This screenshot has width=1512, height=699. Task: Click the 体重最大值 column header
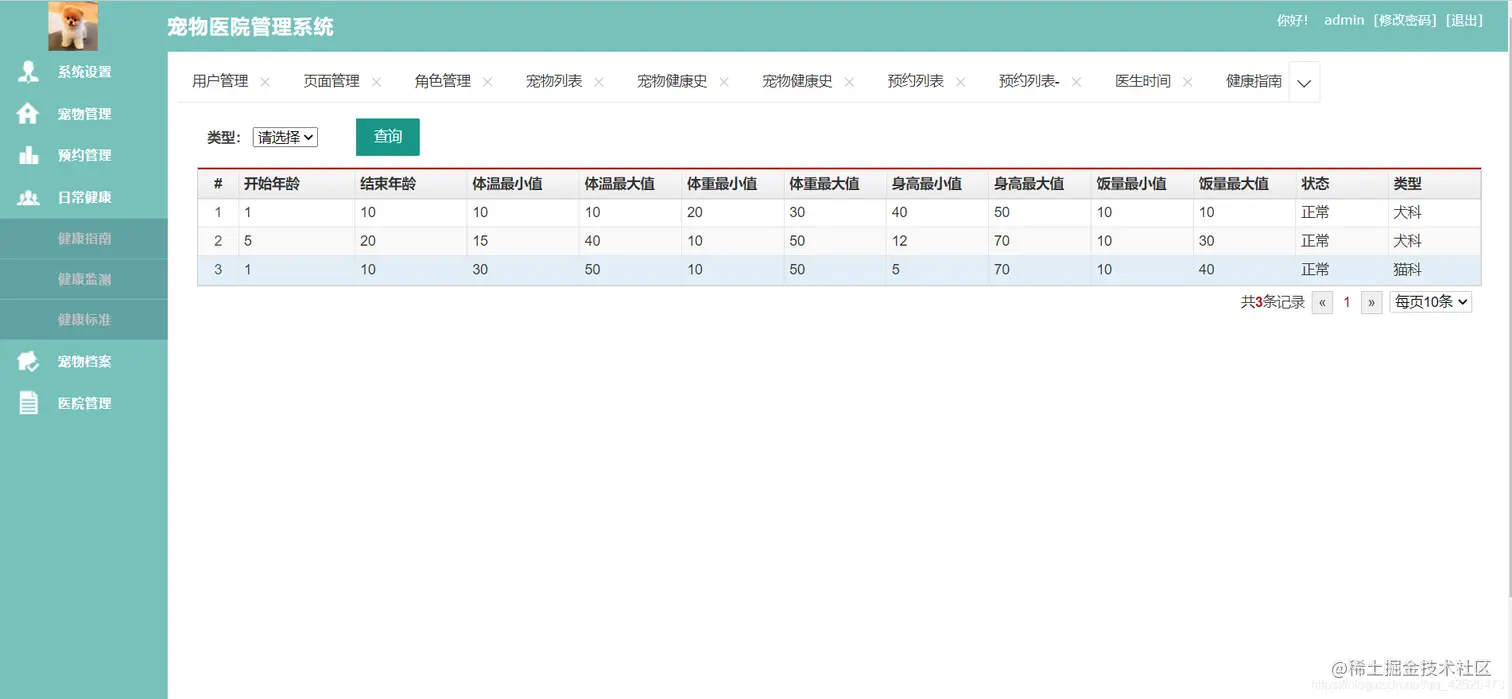tap(834, 184)
